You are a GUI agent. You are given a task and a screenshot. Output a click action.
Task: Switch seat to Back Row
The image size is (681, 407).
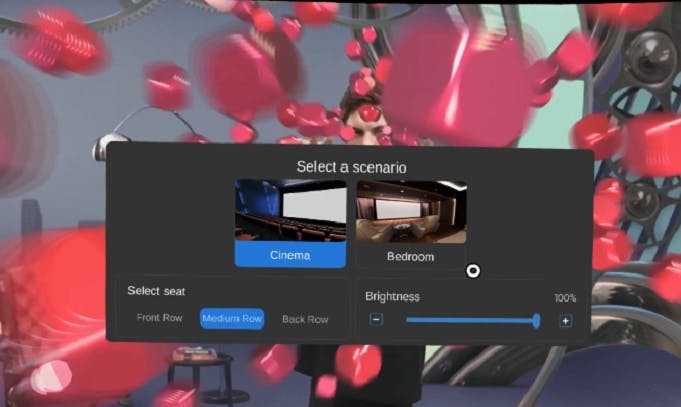304,319
